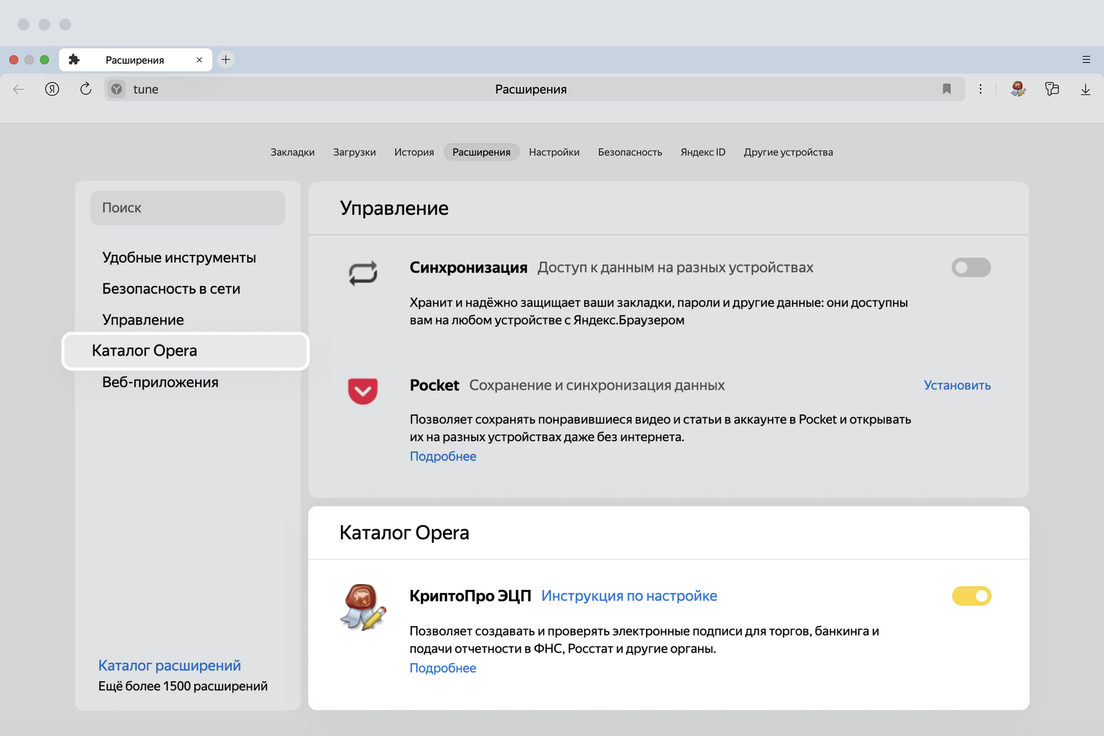Open Каталог расширений link
This screenshot has height=736, width=1104.
[169, 666]
